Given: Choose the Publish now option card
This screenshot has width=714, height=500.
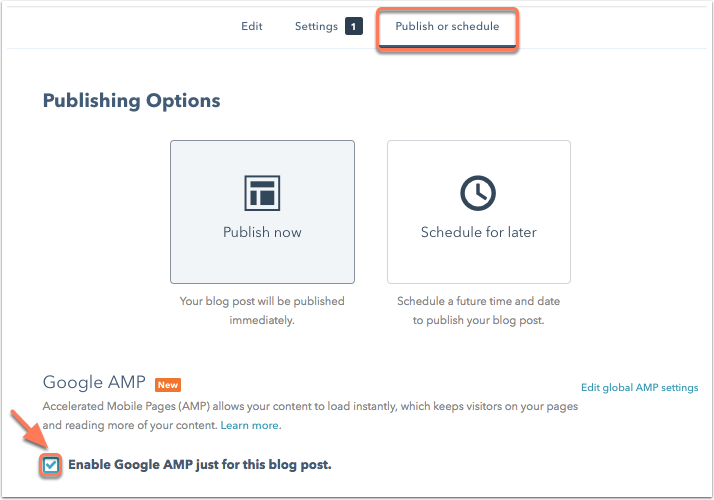Looking at the screenshot, I should (x=262, y=212).
